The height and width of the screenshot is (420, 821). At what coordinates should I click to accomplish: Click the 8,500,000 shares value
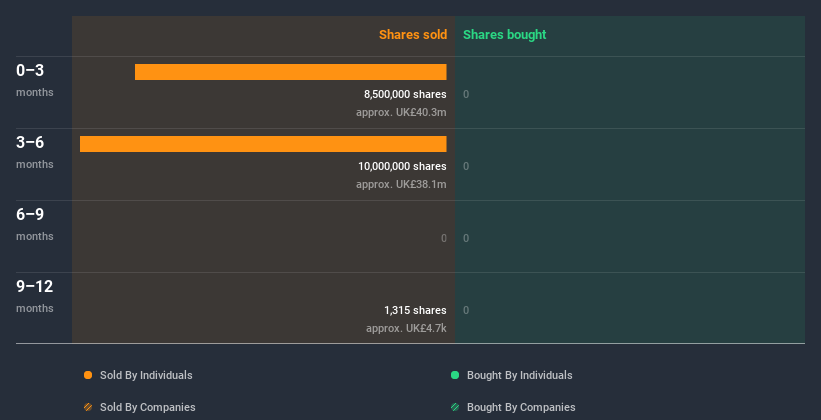(x=405, y=94)
